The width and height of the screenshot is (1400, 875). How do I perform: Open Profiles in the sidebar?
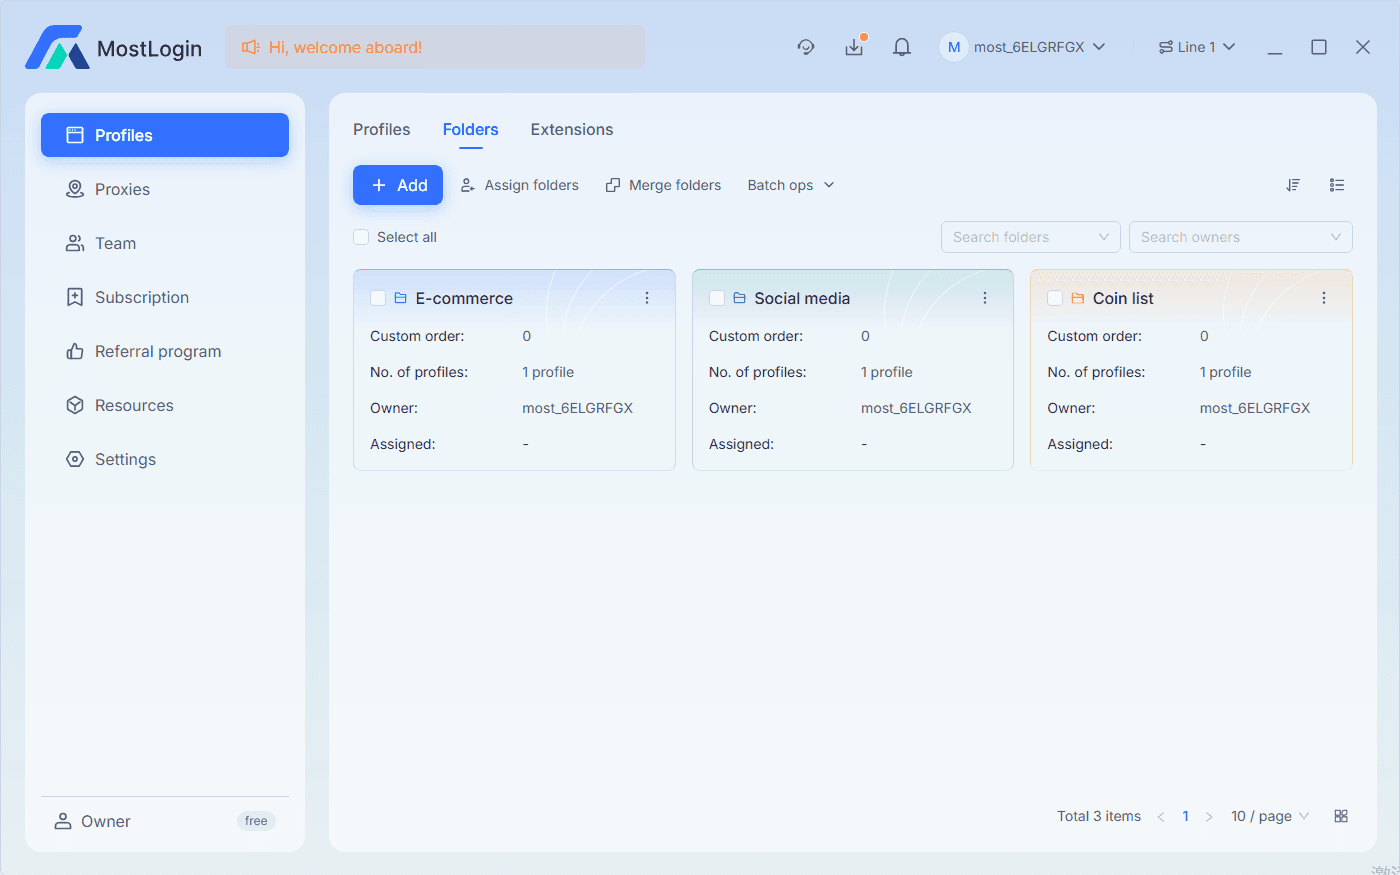[165, 135]
